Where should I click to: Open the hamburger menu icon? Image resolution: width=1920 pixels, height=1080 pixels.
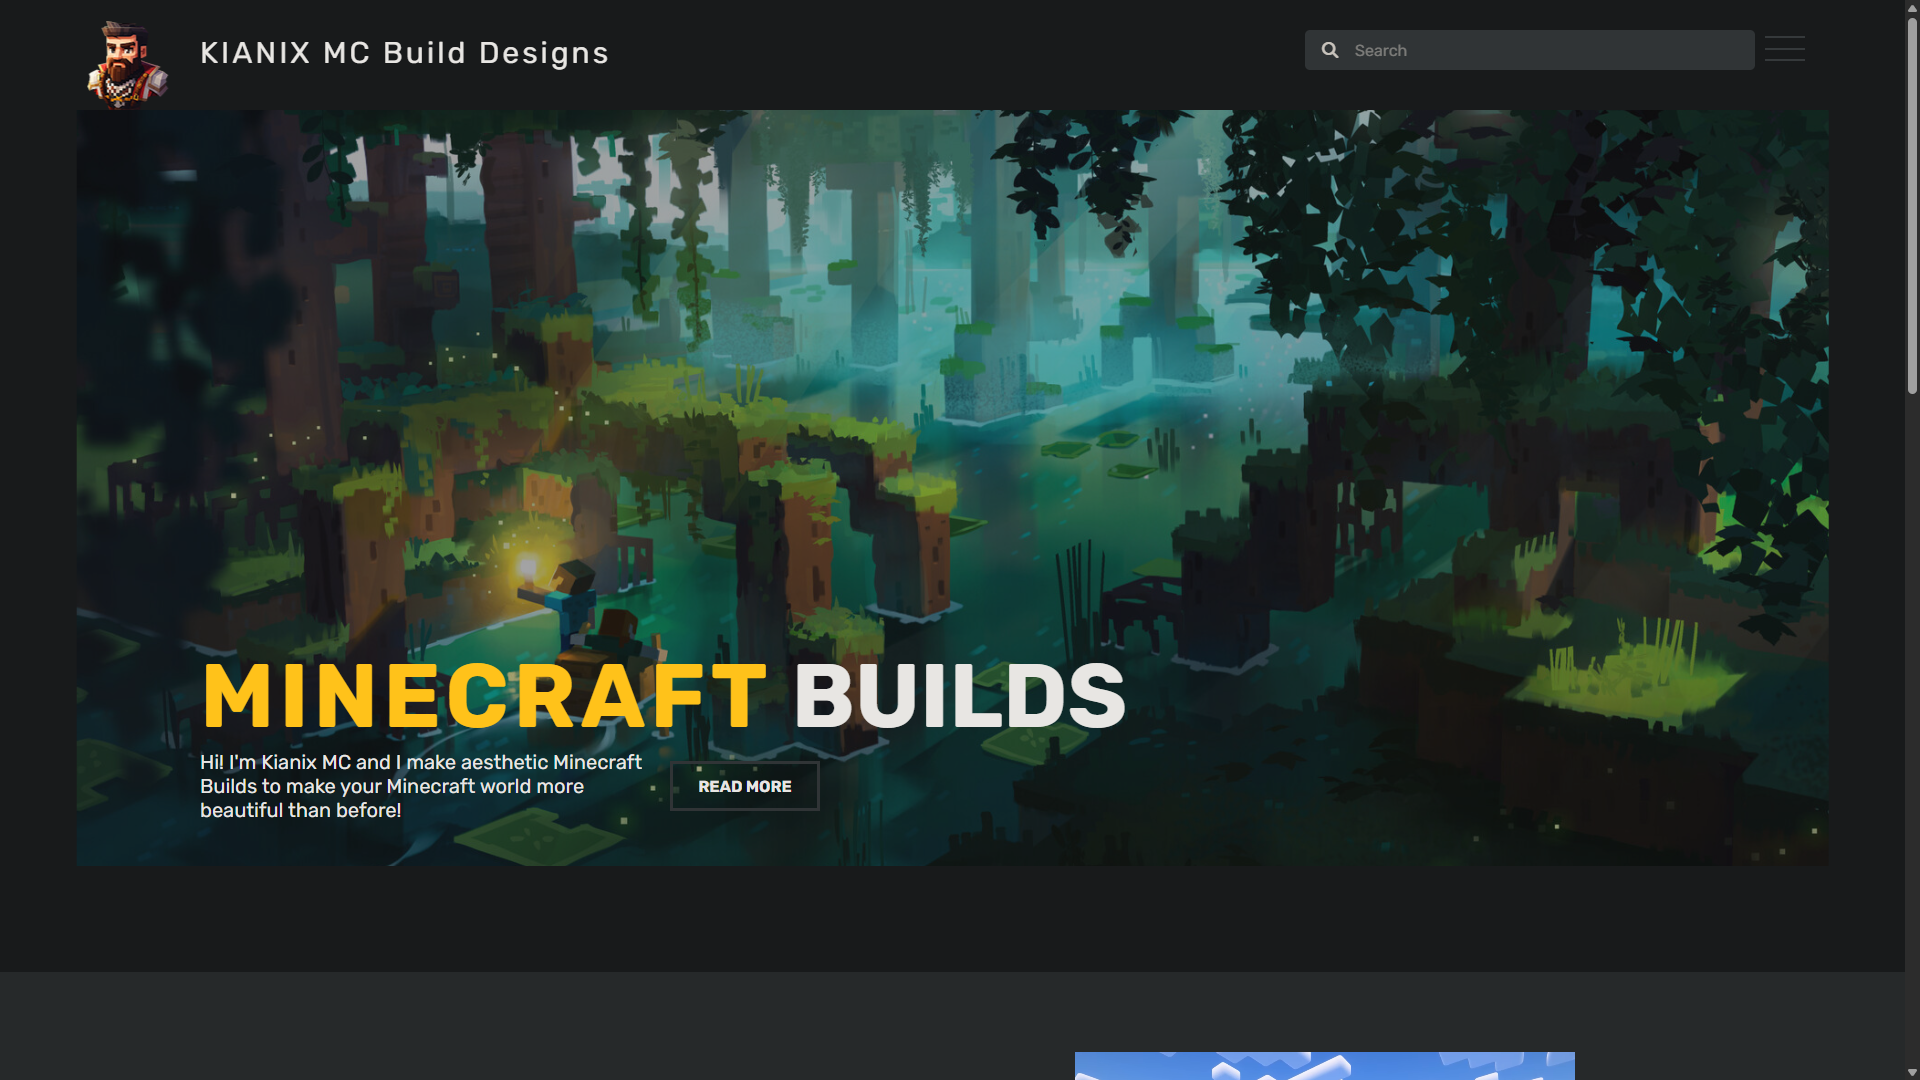1784,49
